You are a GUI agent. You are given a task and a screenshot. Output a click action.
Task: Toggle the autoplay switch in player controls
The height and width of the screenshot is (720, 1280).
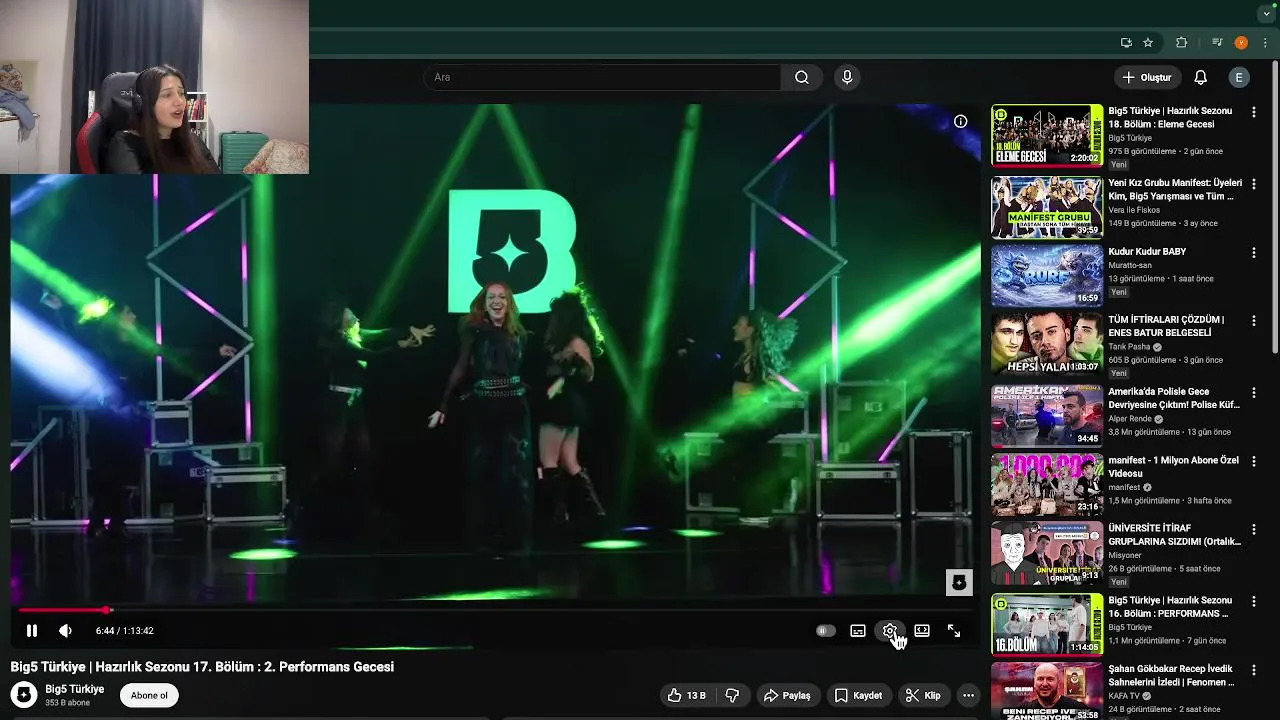click(x=825, y=631)
